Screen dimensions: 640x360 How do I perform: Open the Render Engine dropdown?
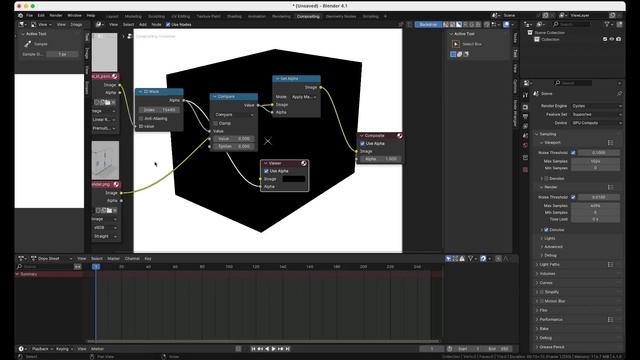596,106
